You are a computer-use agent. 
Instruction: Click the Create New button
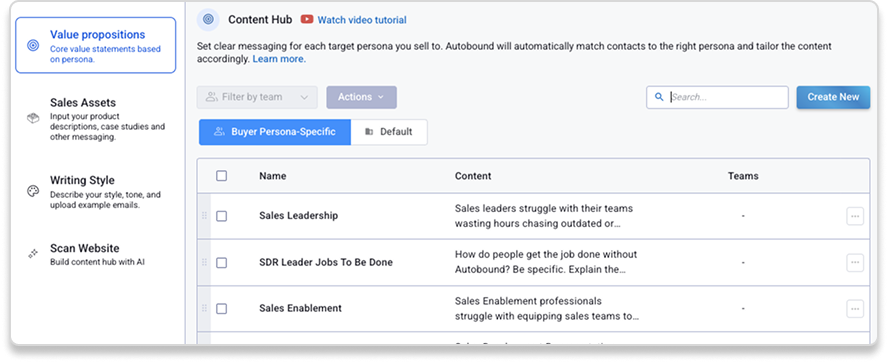pyautogui.click(x=833, y=97)
